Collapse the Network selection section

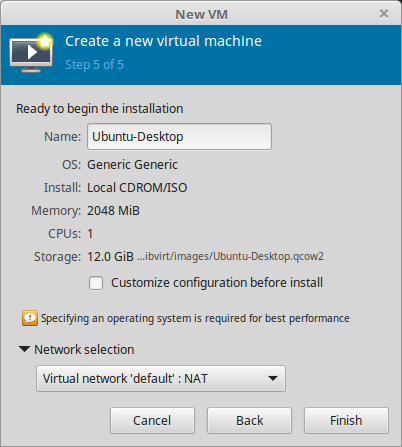coord(24,349)
